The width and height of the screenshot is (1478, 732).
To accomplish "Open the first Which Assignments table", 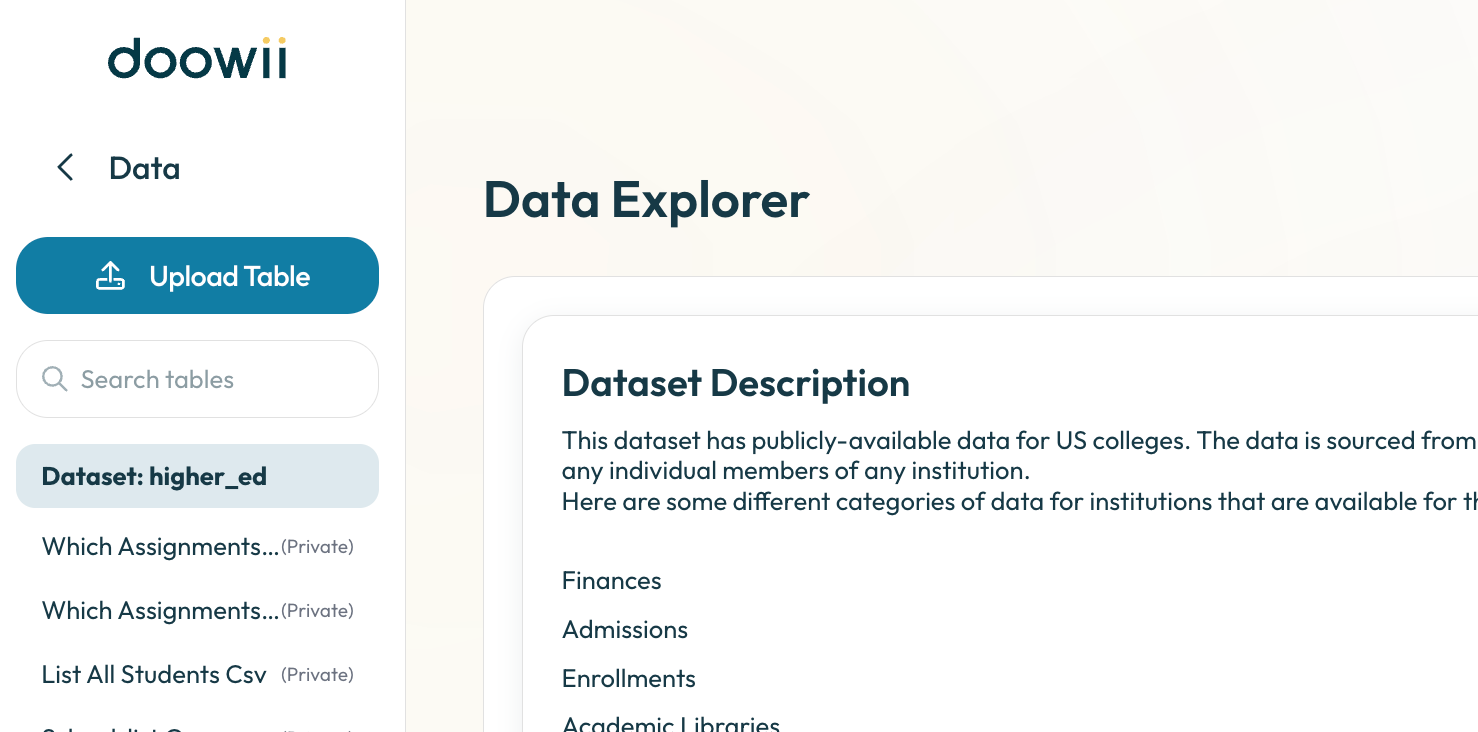I will (x=160, y=547).
